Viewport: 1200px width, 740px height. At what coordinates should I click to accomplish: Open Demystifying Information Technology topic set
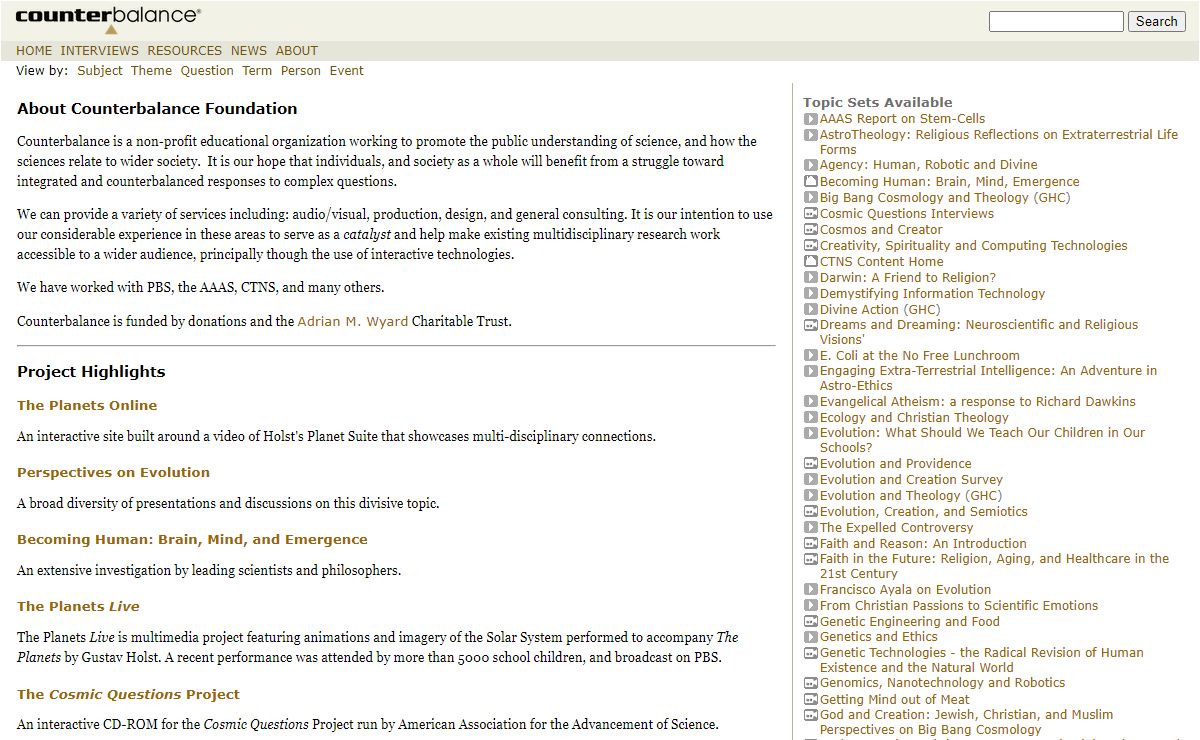[932, 294]
